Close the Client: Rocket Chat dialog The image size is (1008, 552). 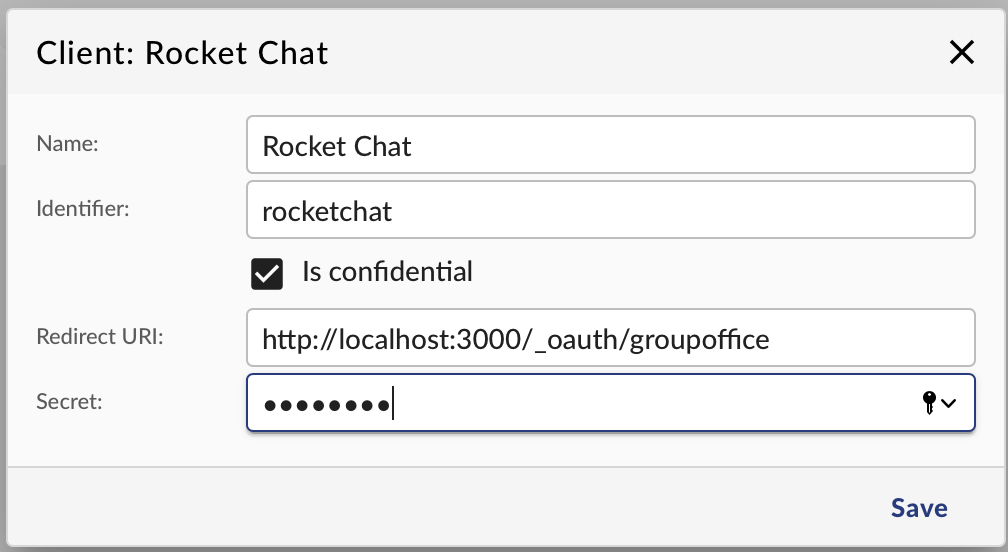coord(962,52)
